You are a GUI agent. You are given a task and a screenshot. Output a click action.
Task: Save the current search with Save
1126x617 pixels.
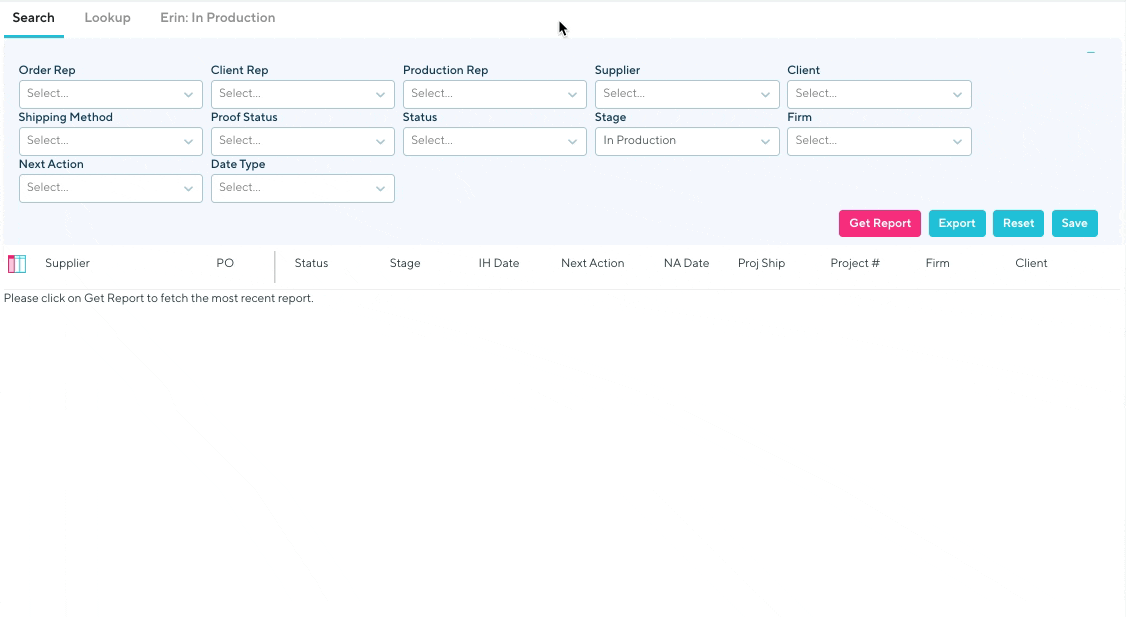pyautogui.click(x=1074, y=223)
